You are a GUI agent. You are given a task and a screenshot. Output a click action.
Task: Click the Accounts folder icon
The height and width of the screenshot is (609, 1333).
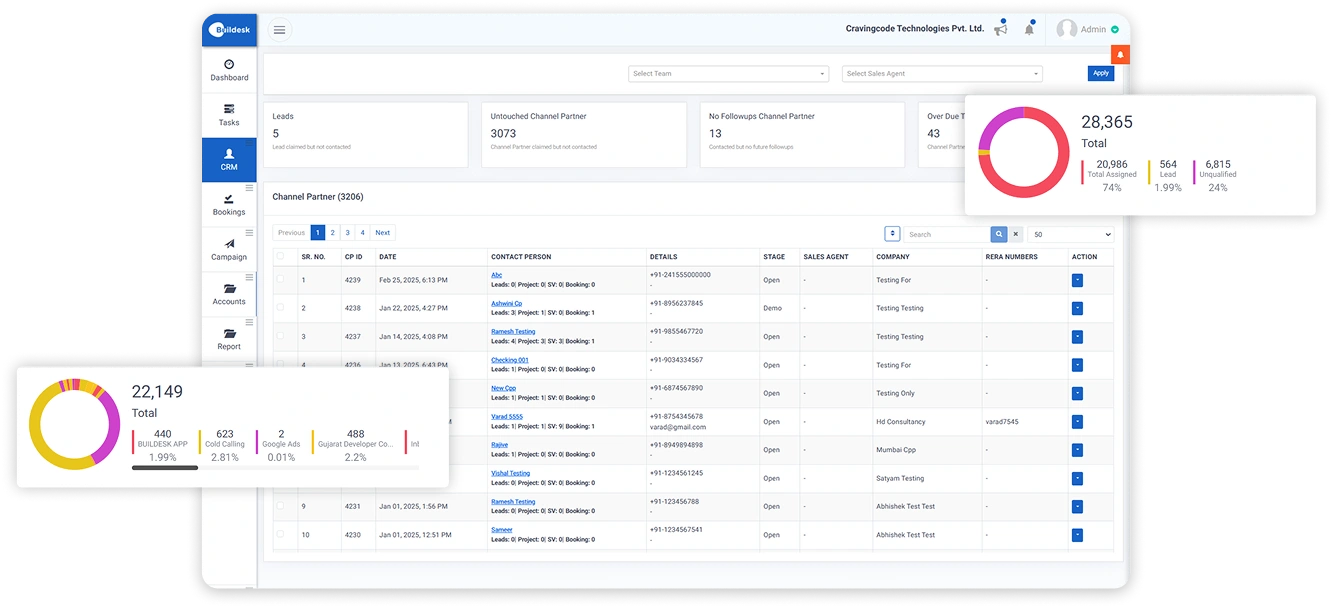point(229,288)
